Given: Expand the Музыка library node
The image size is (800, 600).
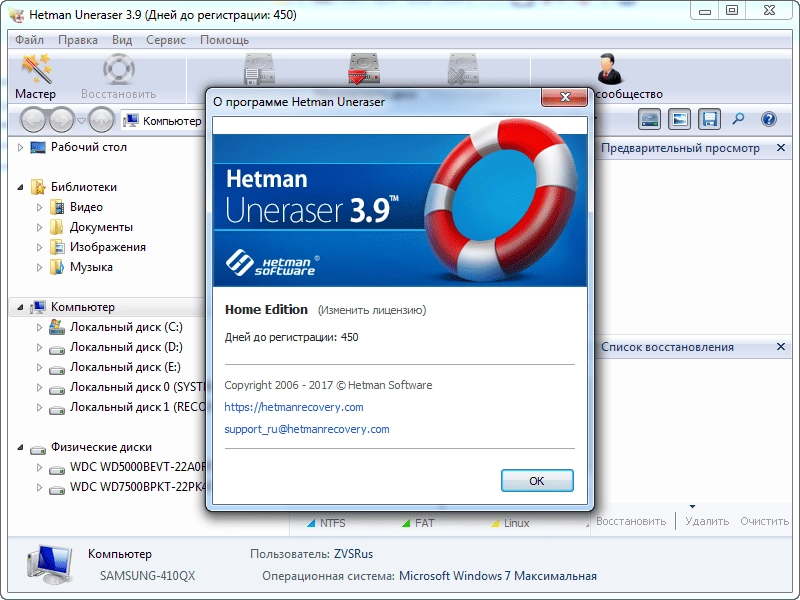Looking at the screenshot, I should coord(39,267).
